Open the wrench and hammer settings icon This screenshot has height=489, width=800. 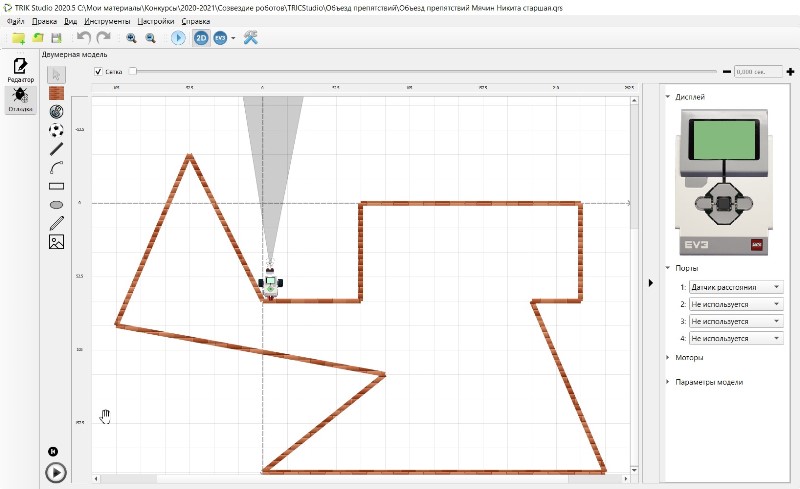251,38
